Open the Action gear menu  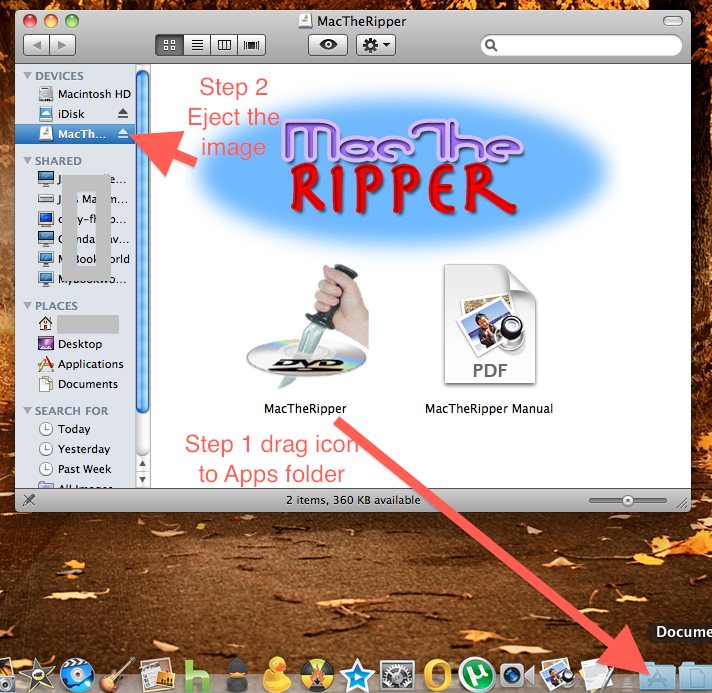click(x=376, y=45)
